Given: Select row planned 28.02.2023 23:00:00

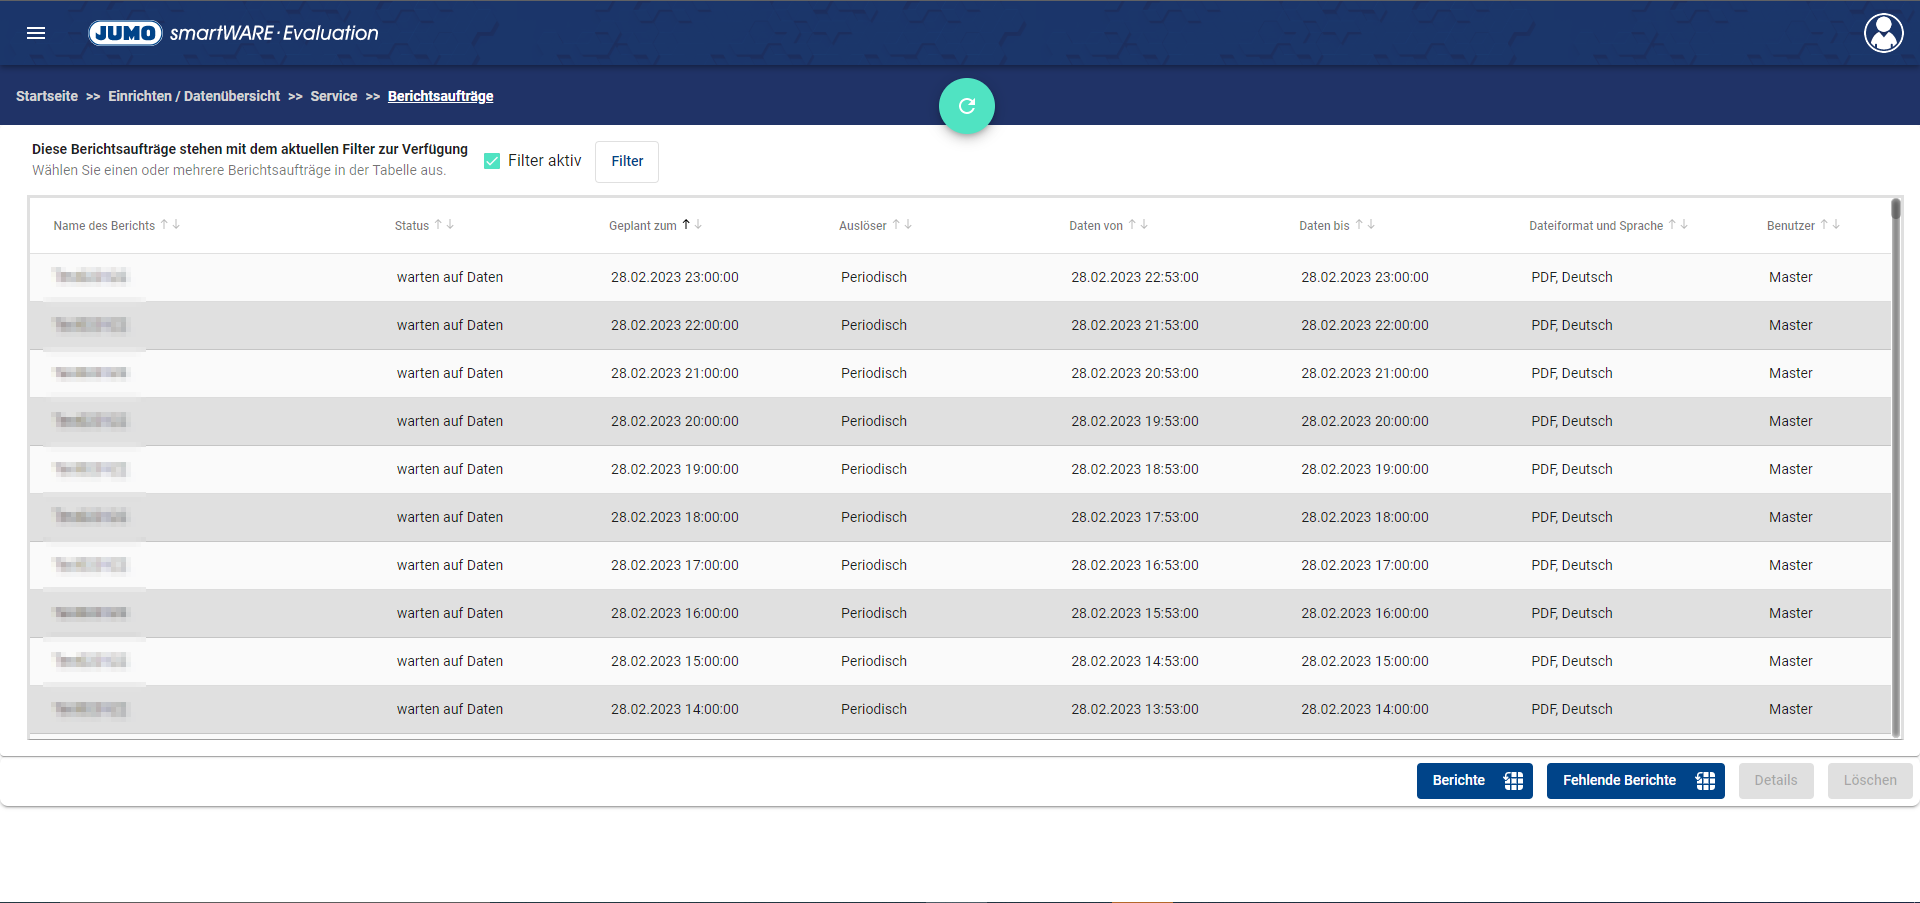Looking at the screenshot, I should click(x=960, y=277).
